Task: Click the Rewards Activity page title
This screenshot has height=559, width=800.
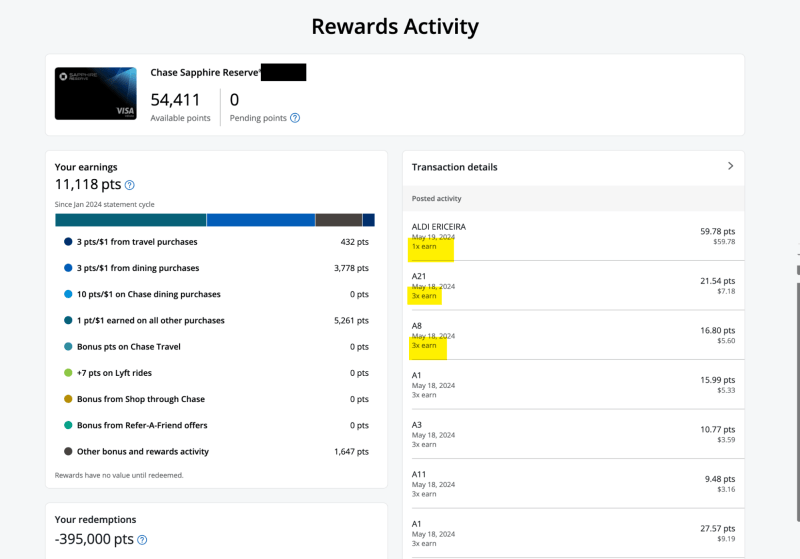Action: pos(395,27)
